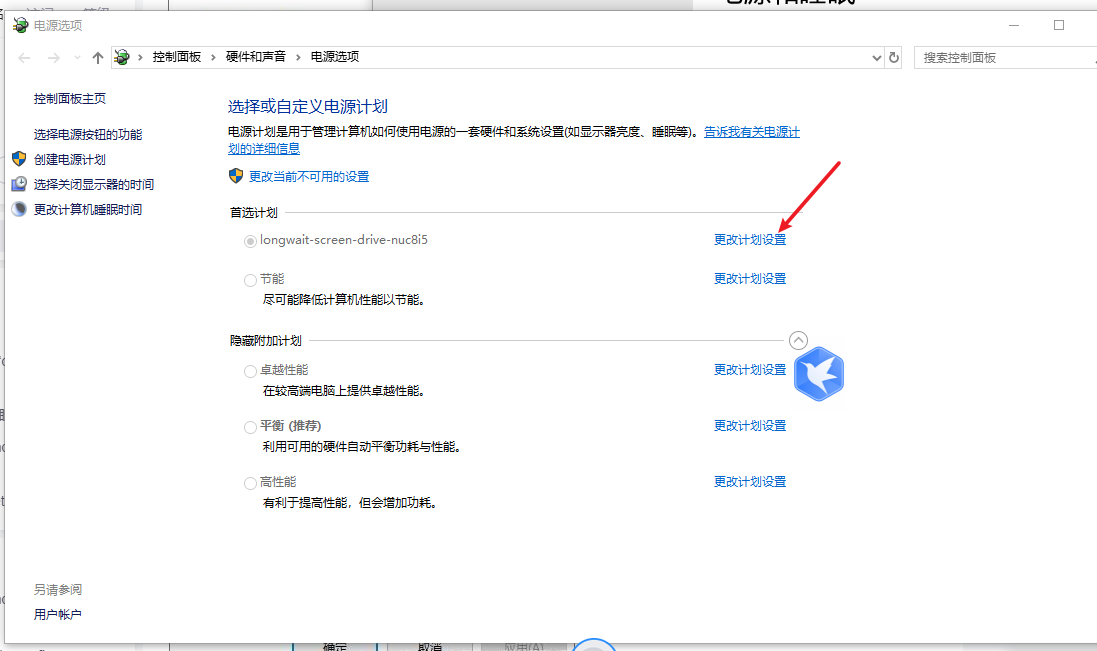The width and height of the screenshot is (1097, 651).
Task: Open 更改计划设置 for 卓越性能 plan
Action: click(750, 370)
